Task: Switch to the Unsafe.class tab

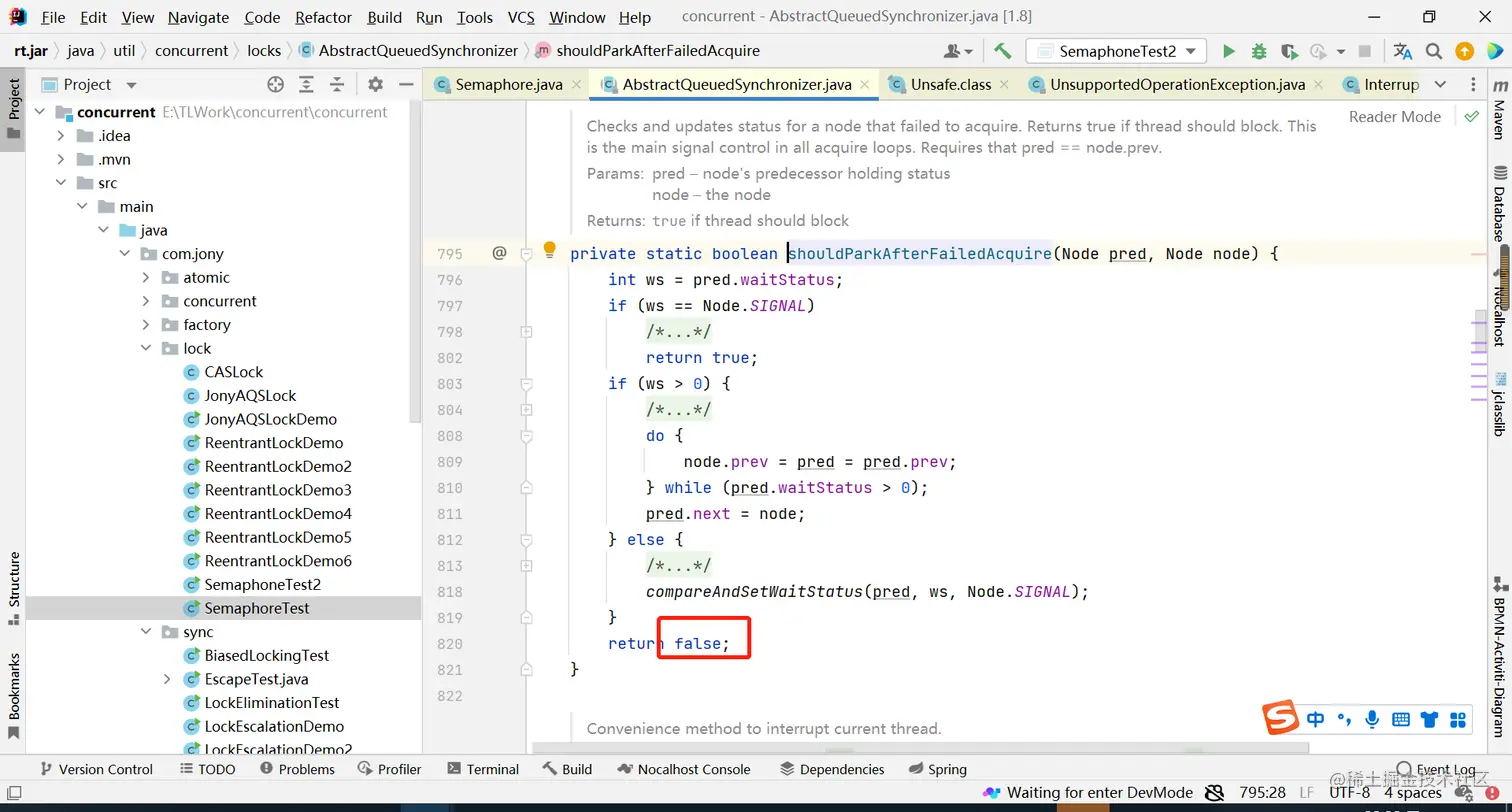Action: pos(949,85)
